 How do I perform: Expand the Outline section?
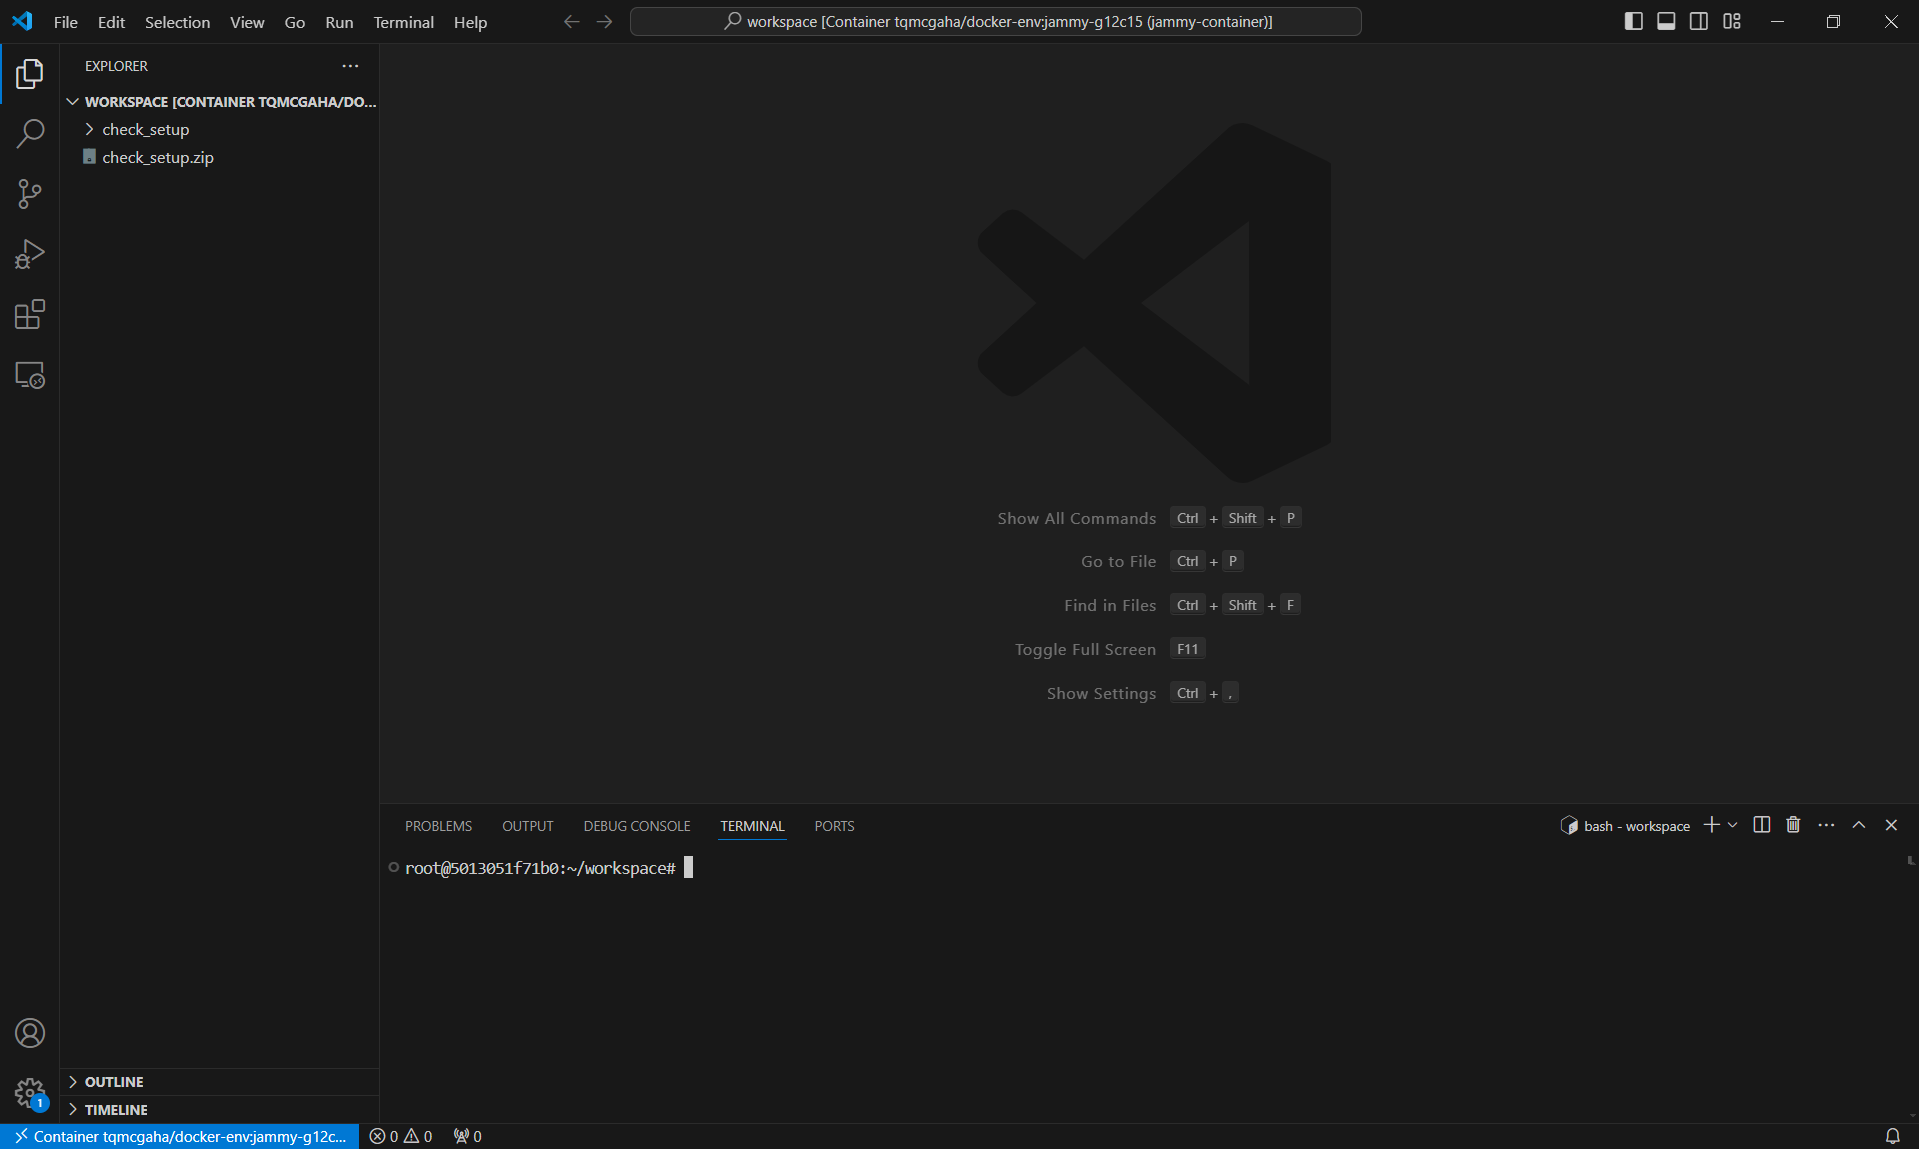tap(220, 1082)
